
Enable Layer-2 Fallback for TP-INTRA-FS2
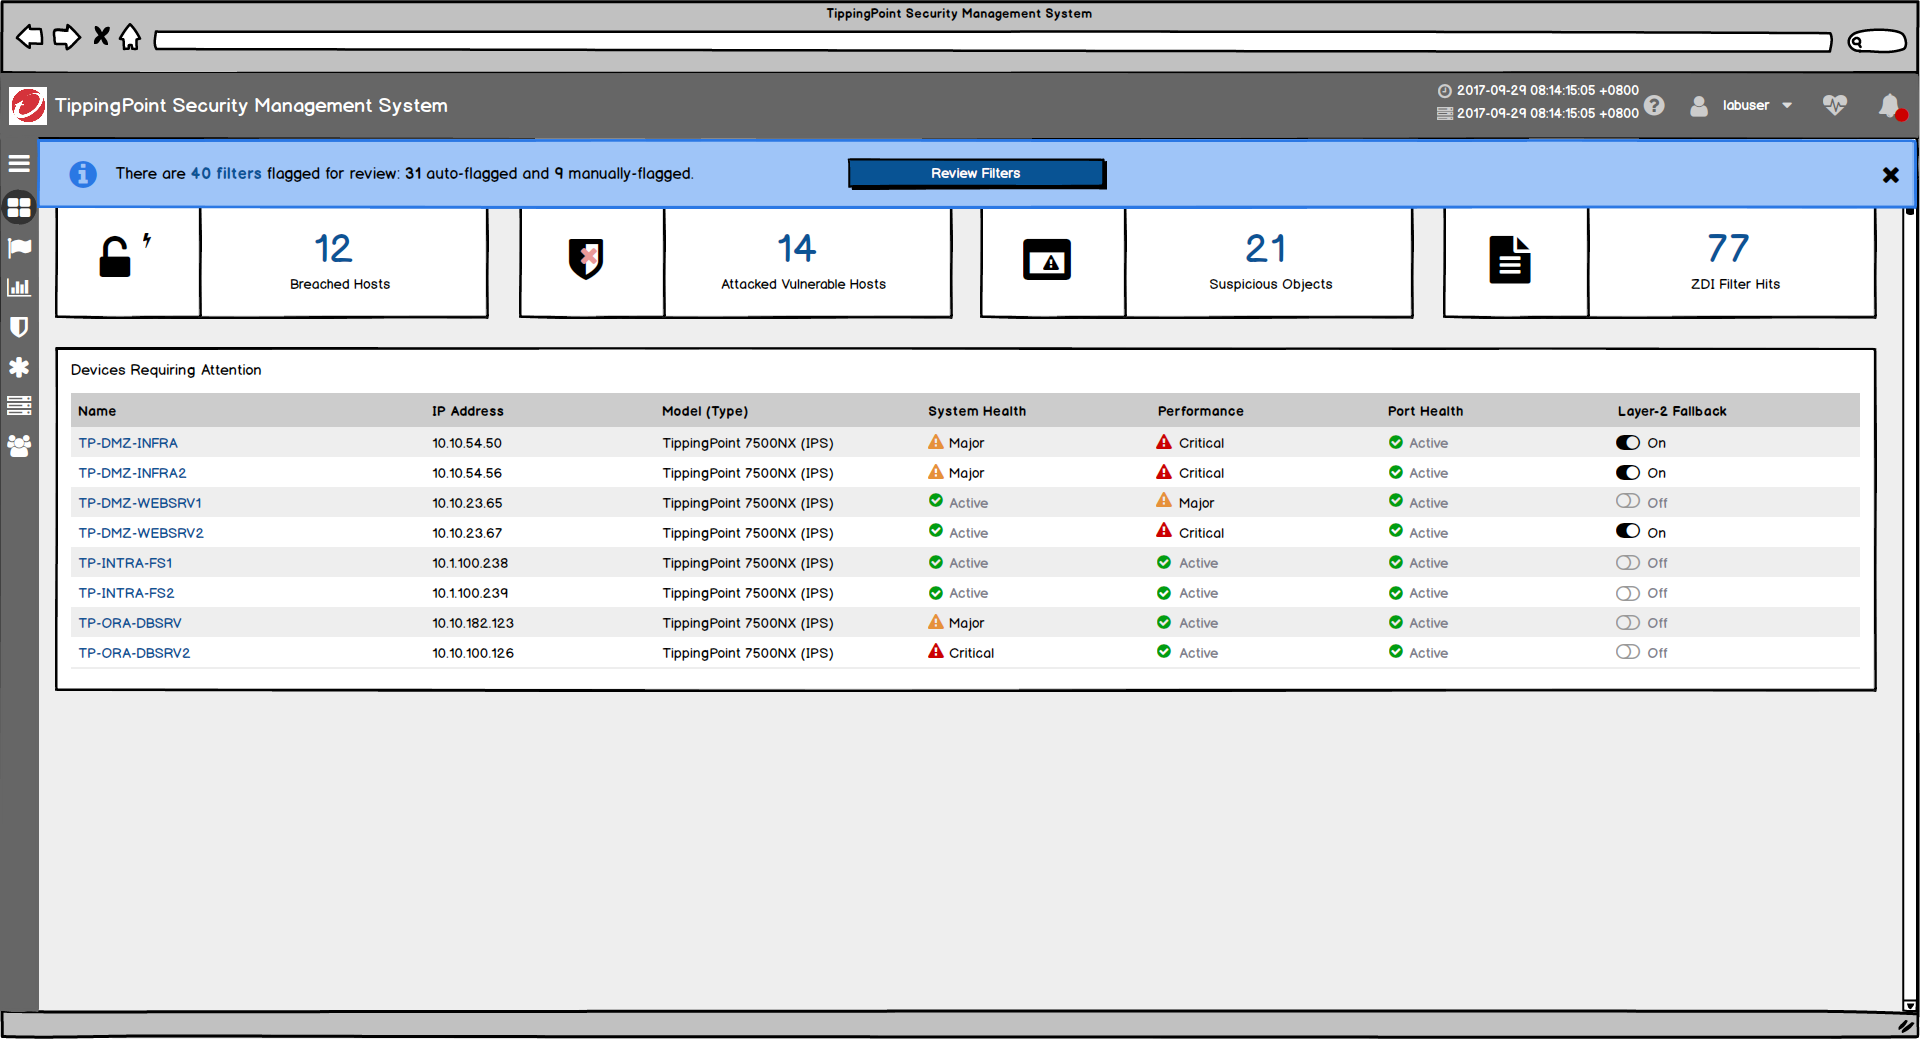coord(1627,592)
